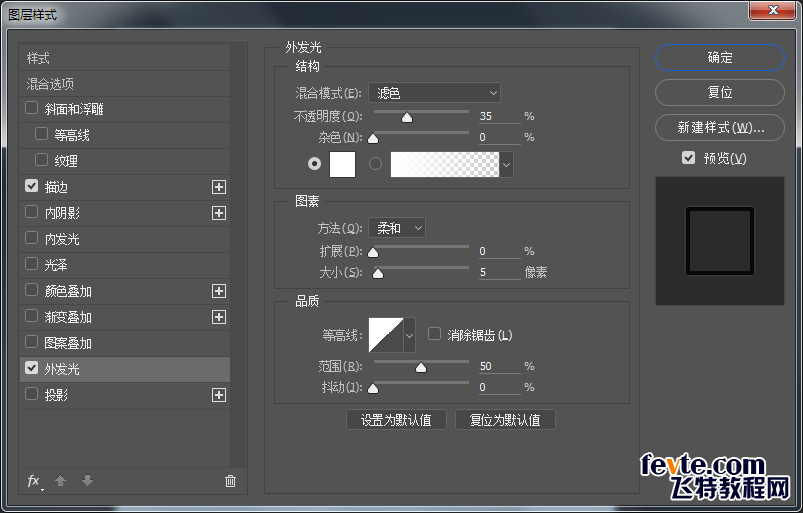
Task: Click the 扩展 spread value field
Action: 499,251
